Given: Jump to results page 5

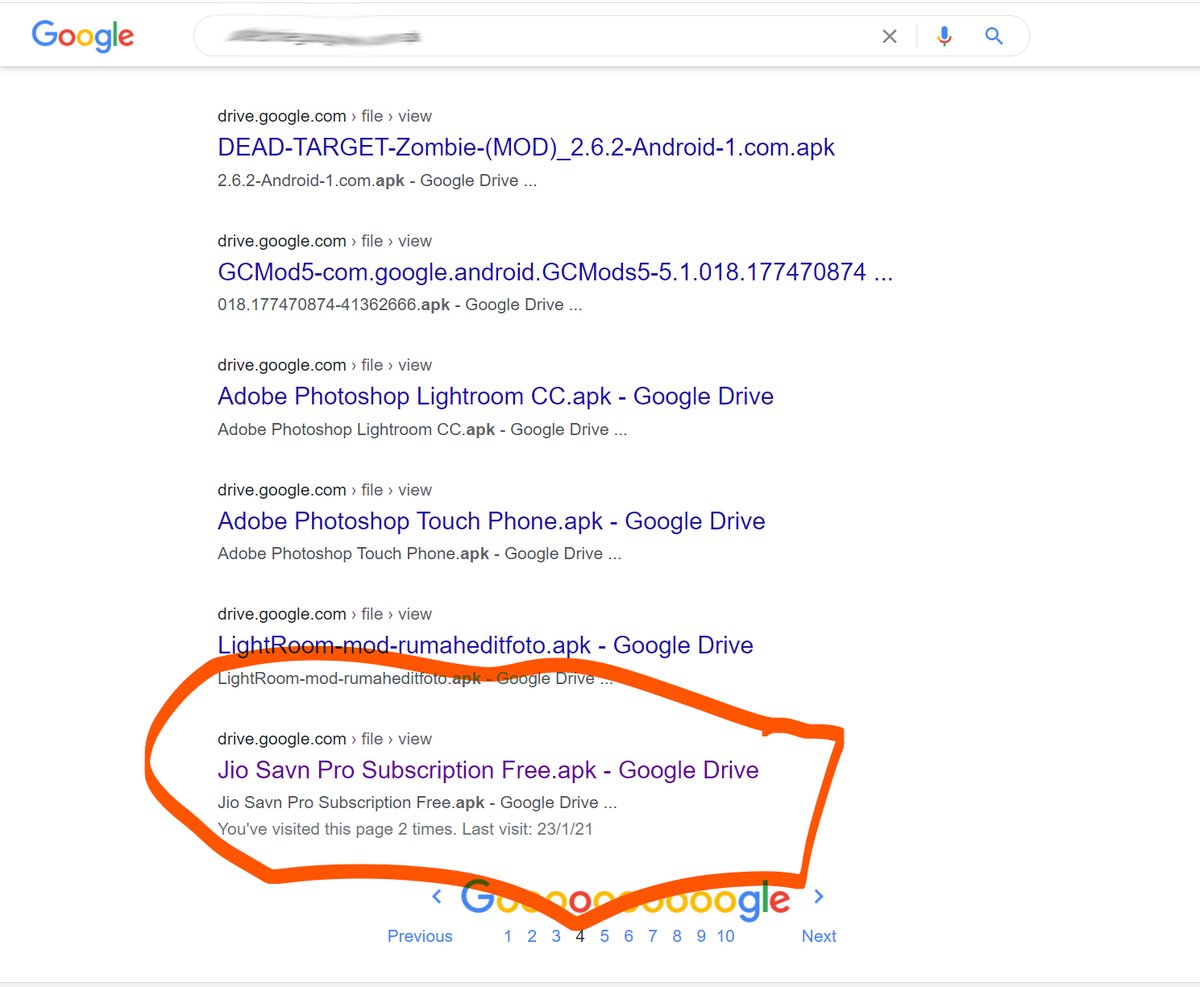Looking at the screenshot, I should point(605,936).
